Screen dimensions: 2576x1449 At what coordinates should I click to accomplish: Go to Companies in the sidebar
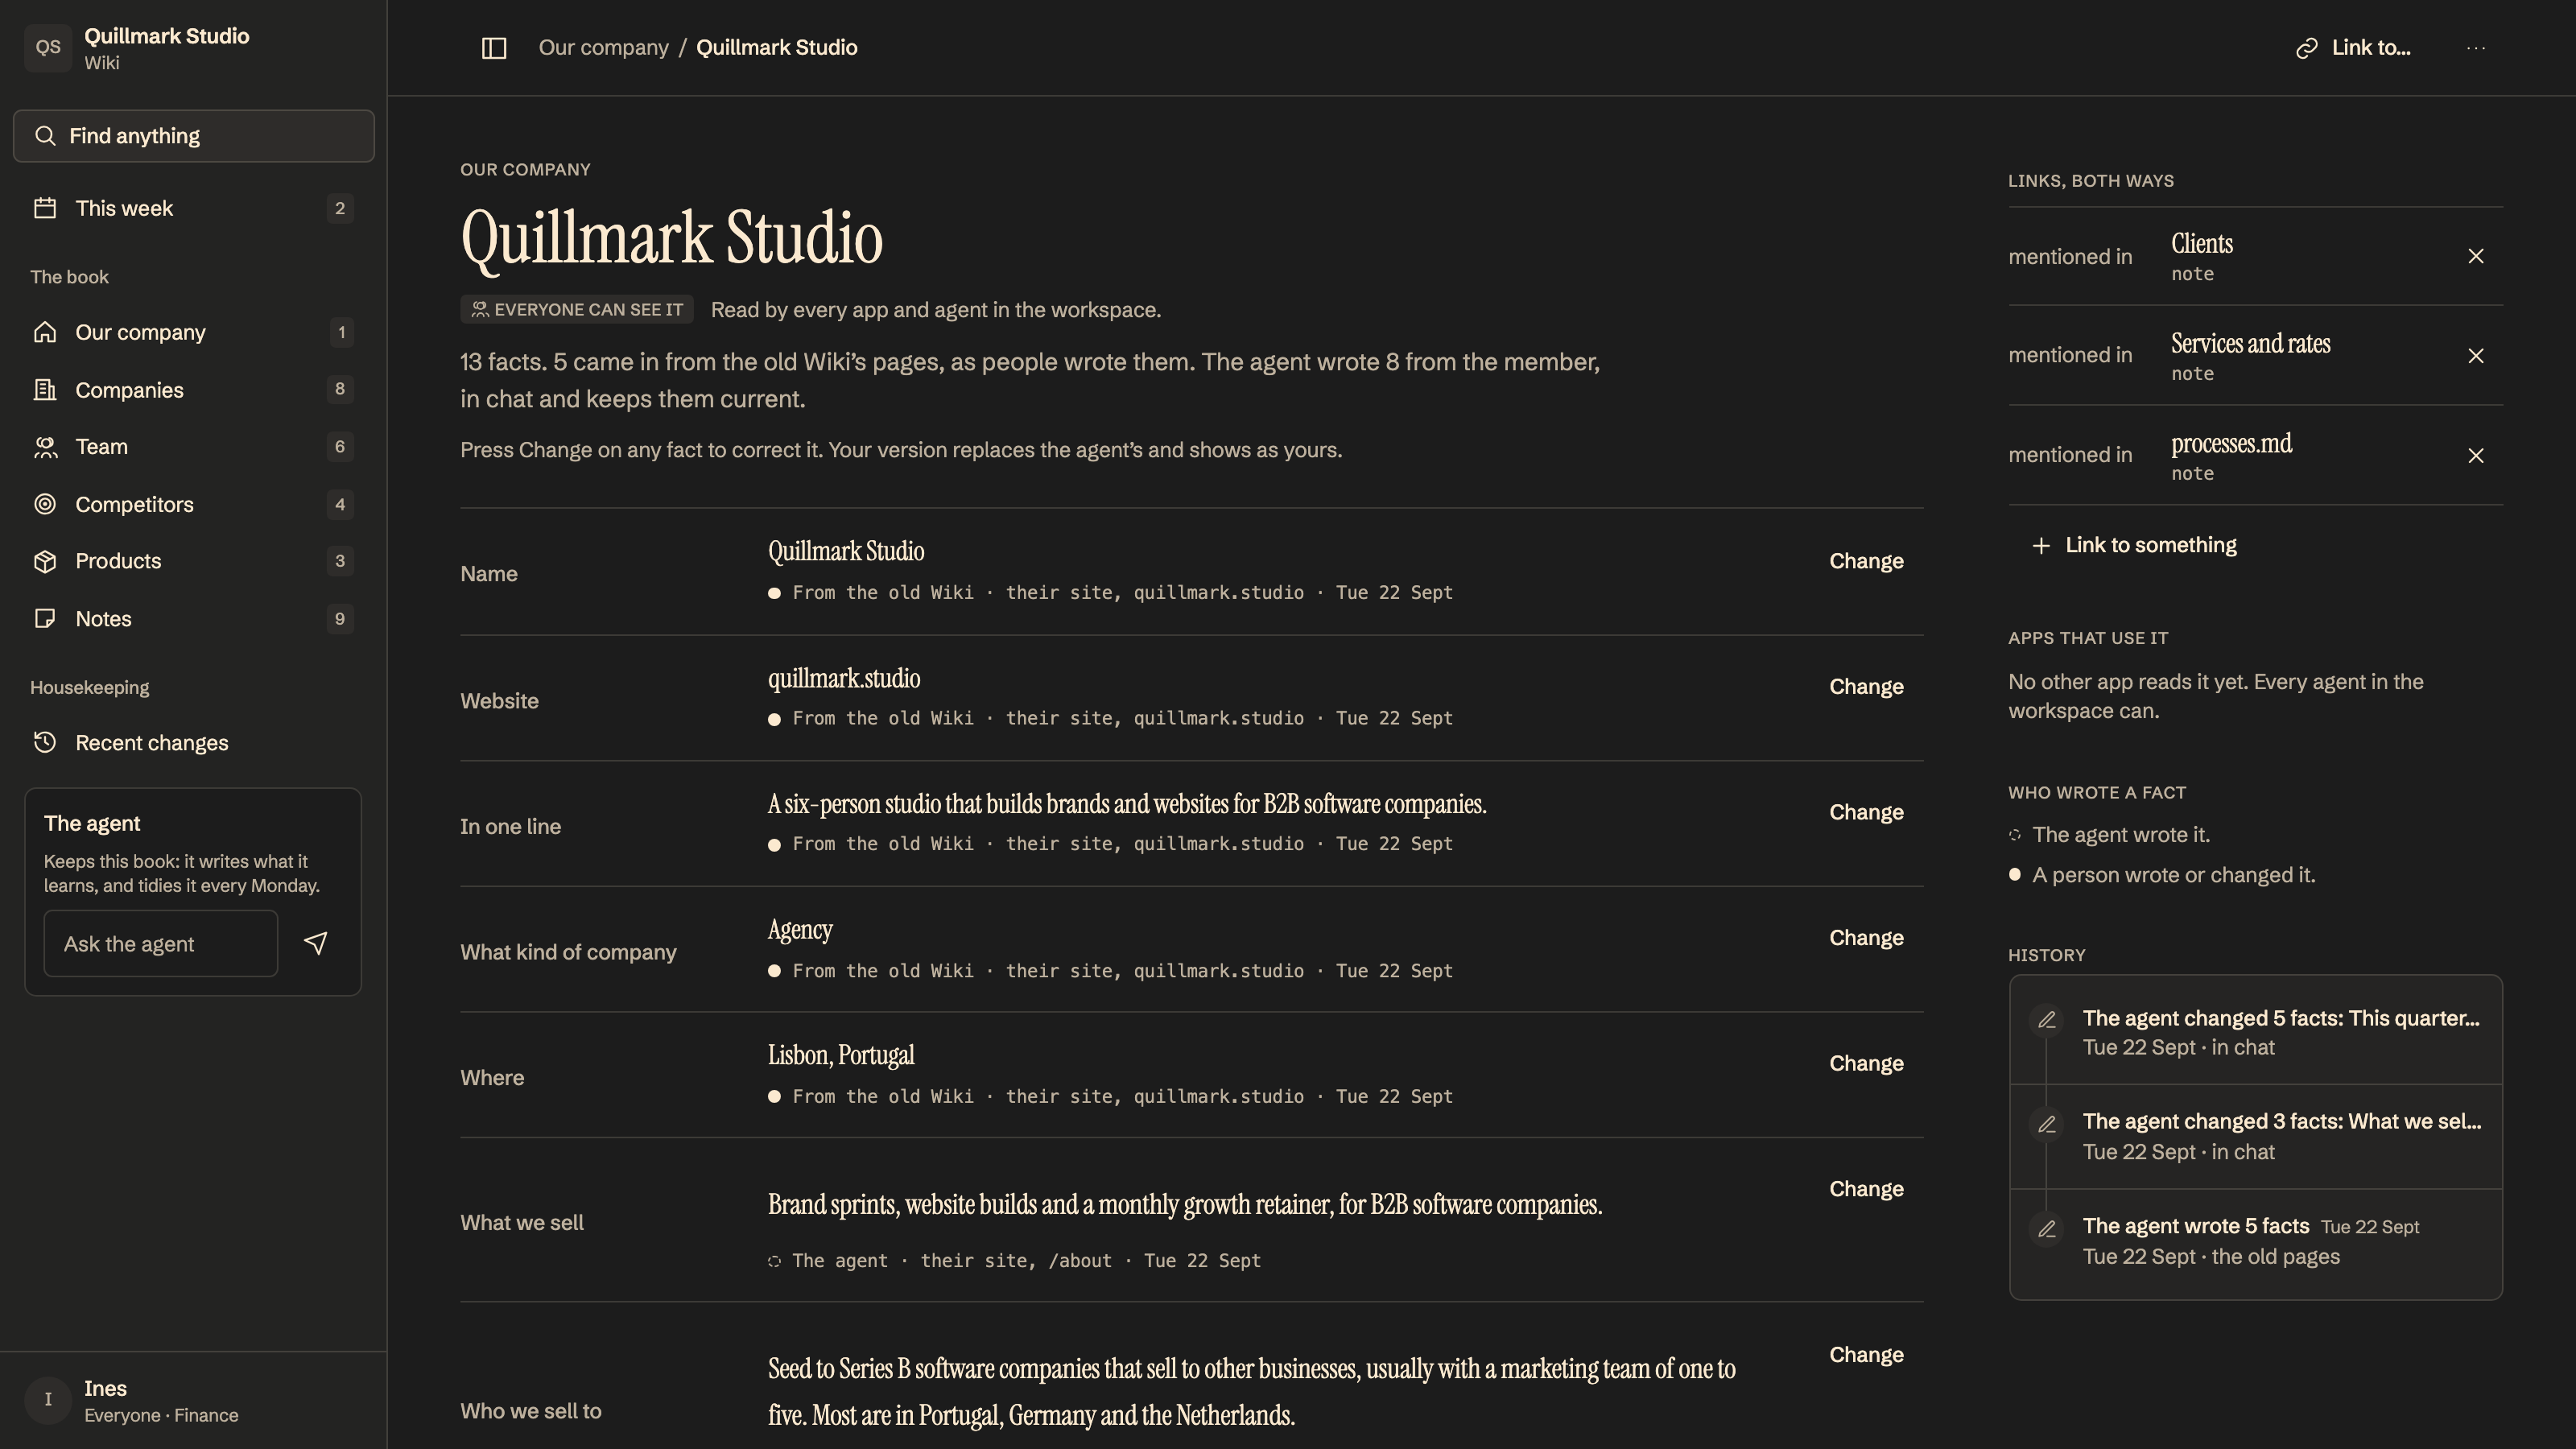194,390
